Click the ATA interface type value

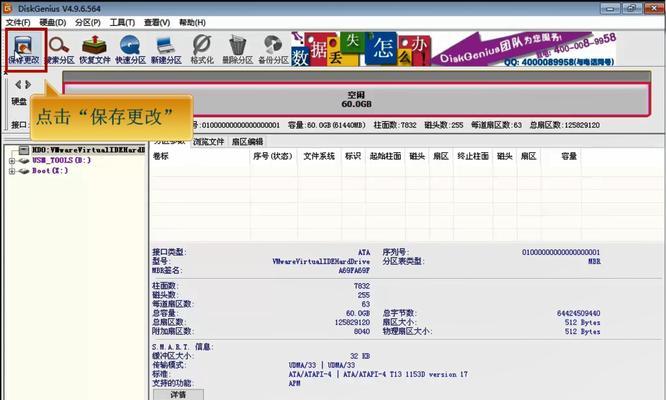[x=364, y=252]
